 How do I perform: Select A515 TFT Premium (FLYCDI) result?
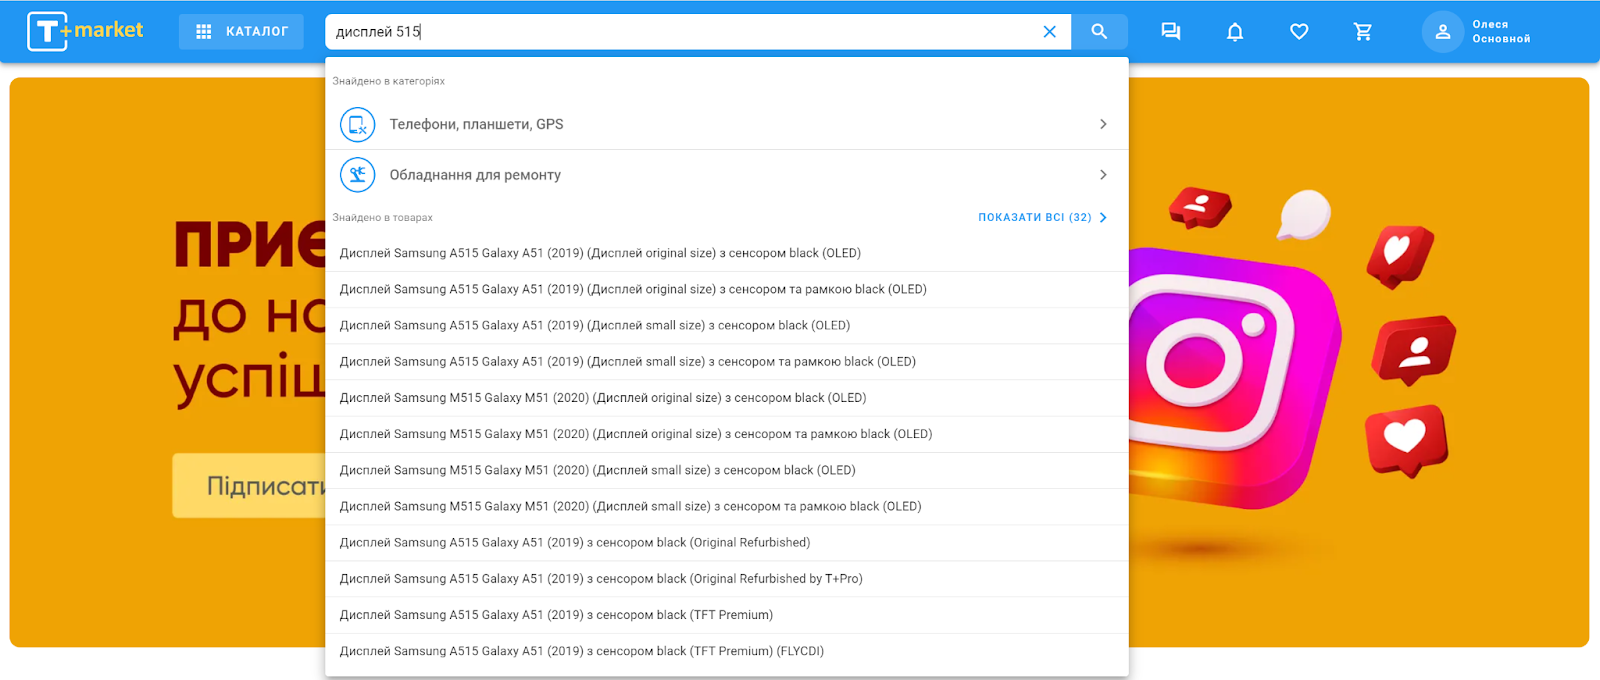[727, 651]
